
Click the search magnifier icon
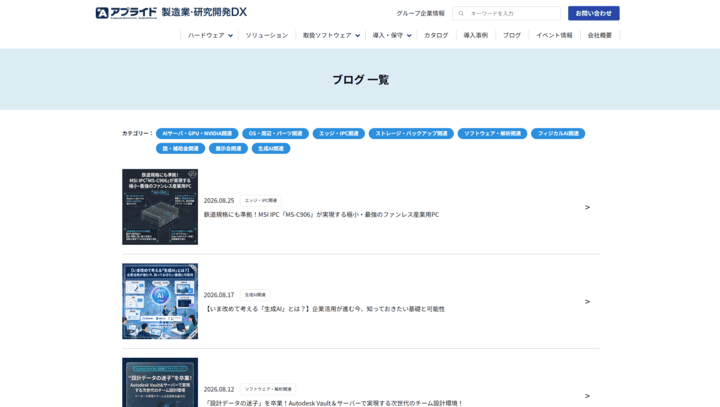[x=461, y=13]
